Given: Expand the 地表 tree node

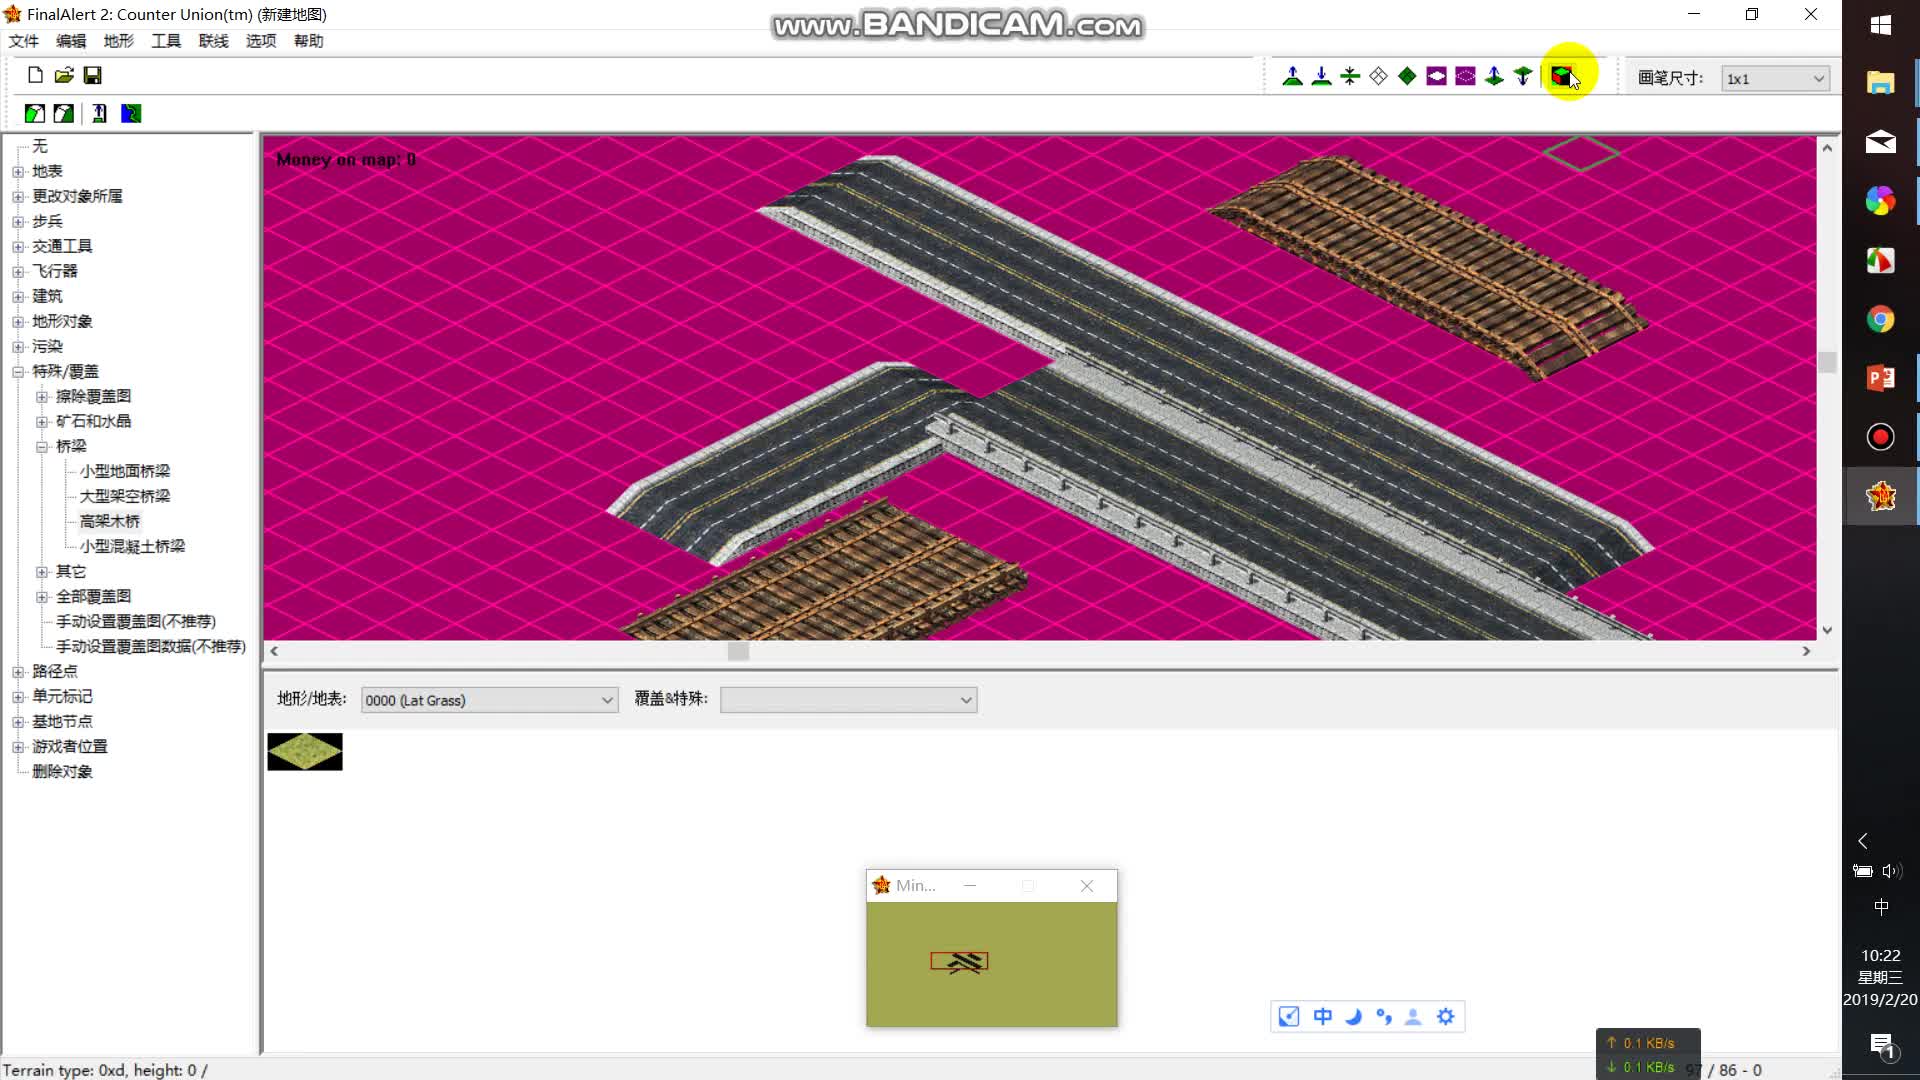Looking at the screenshot, I should (x=18, y=172).
